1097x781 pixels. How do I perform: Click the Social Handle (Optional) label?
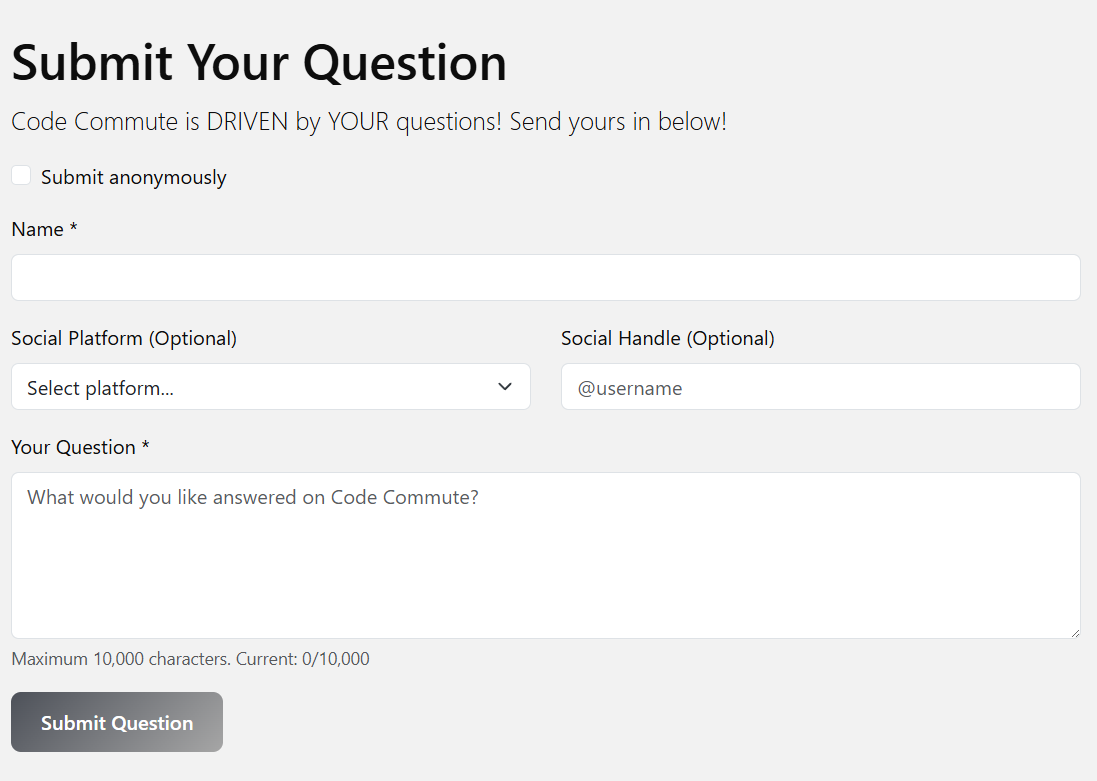668,338
